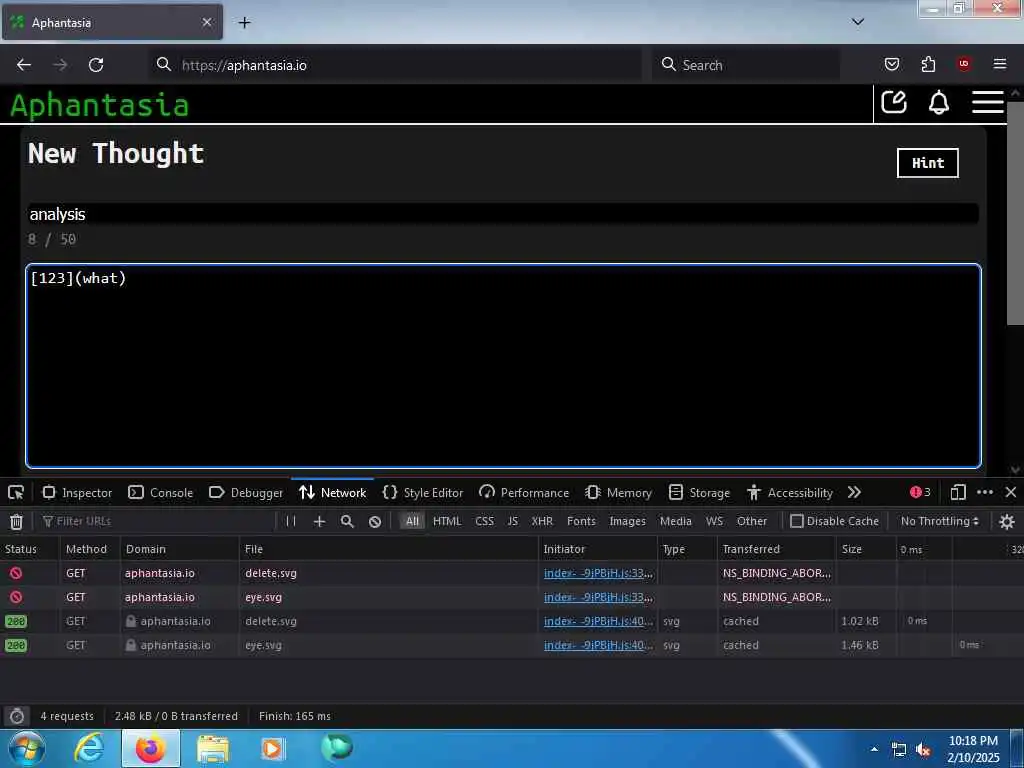
Task: Go back with the browser back arrow
Action: tap(24, 65)
